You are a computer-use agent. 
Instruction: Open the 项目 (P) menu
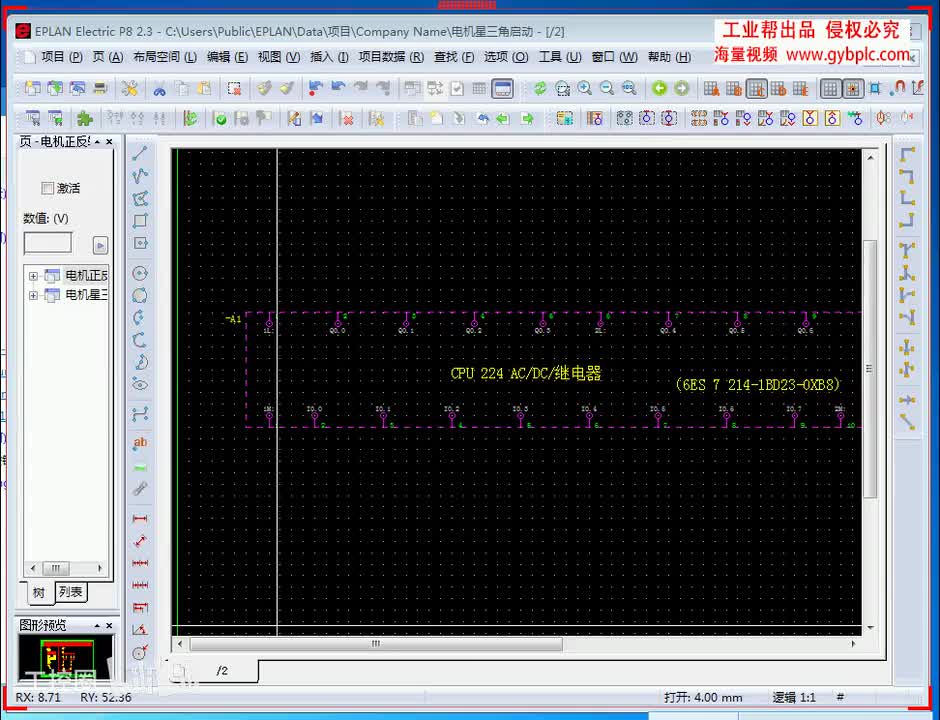tap(61, 57)
